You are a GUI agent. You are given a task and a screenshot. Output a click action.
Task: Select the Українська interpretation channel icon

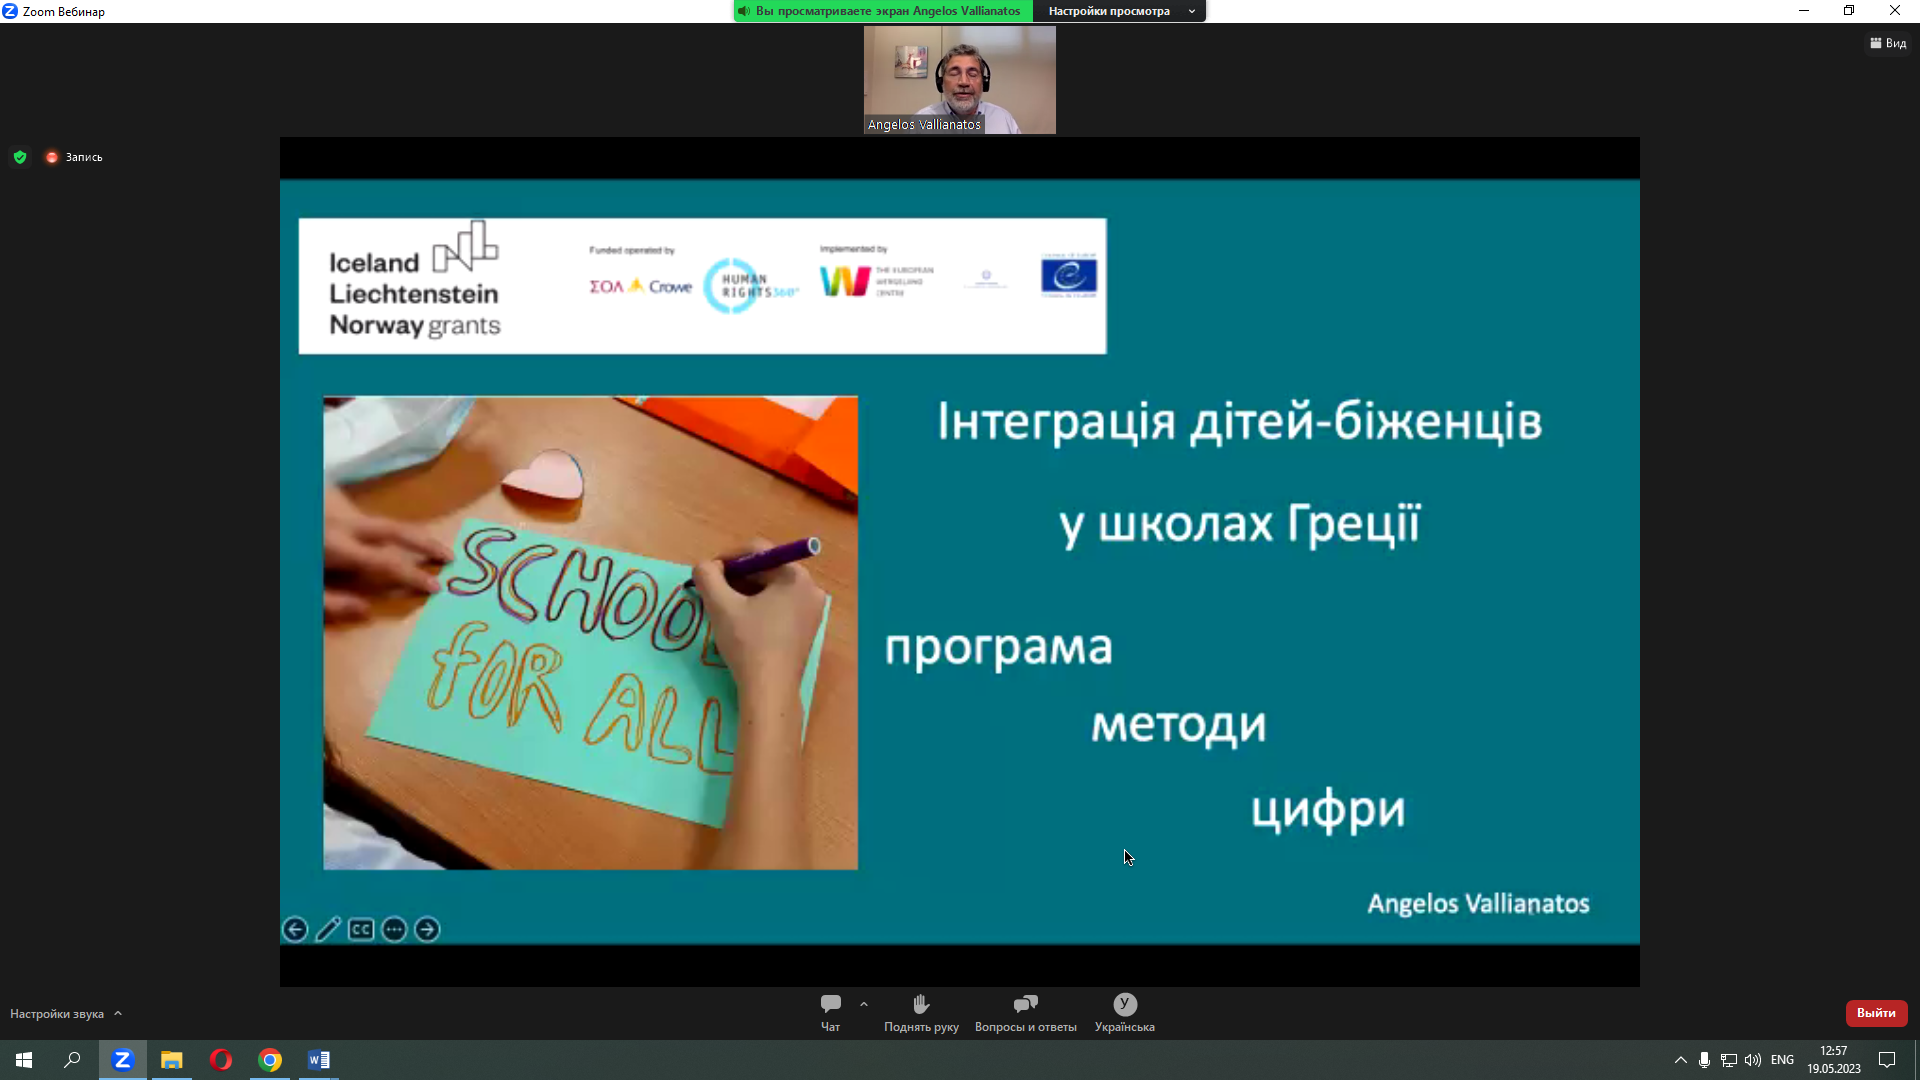click(1124, 1004)
